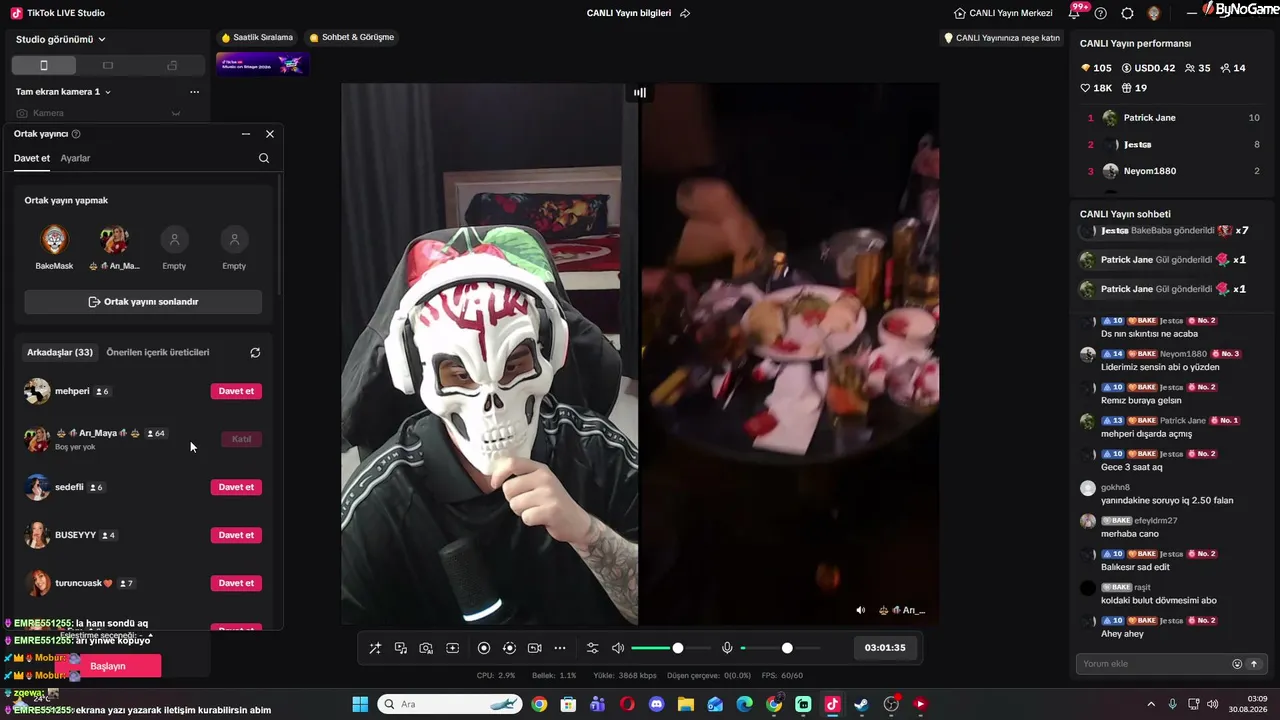Open the help question mark icon

pos(1101,13)
